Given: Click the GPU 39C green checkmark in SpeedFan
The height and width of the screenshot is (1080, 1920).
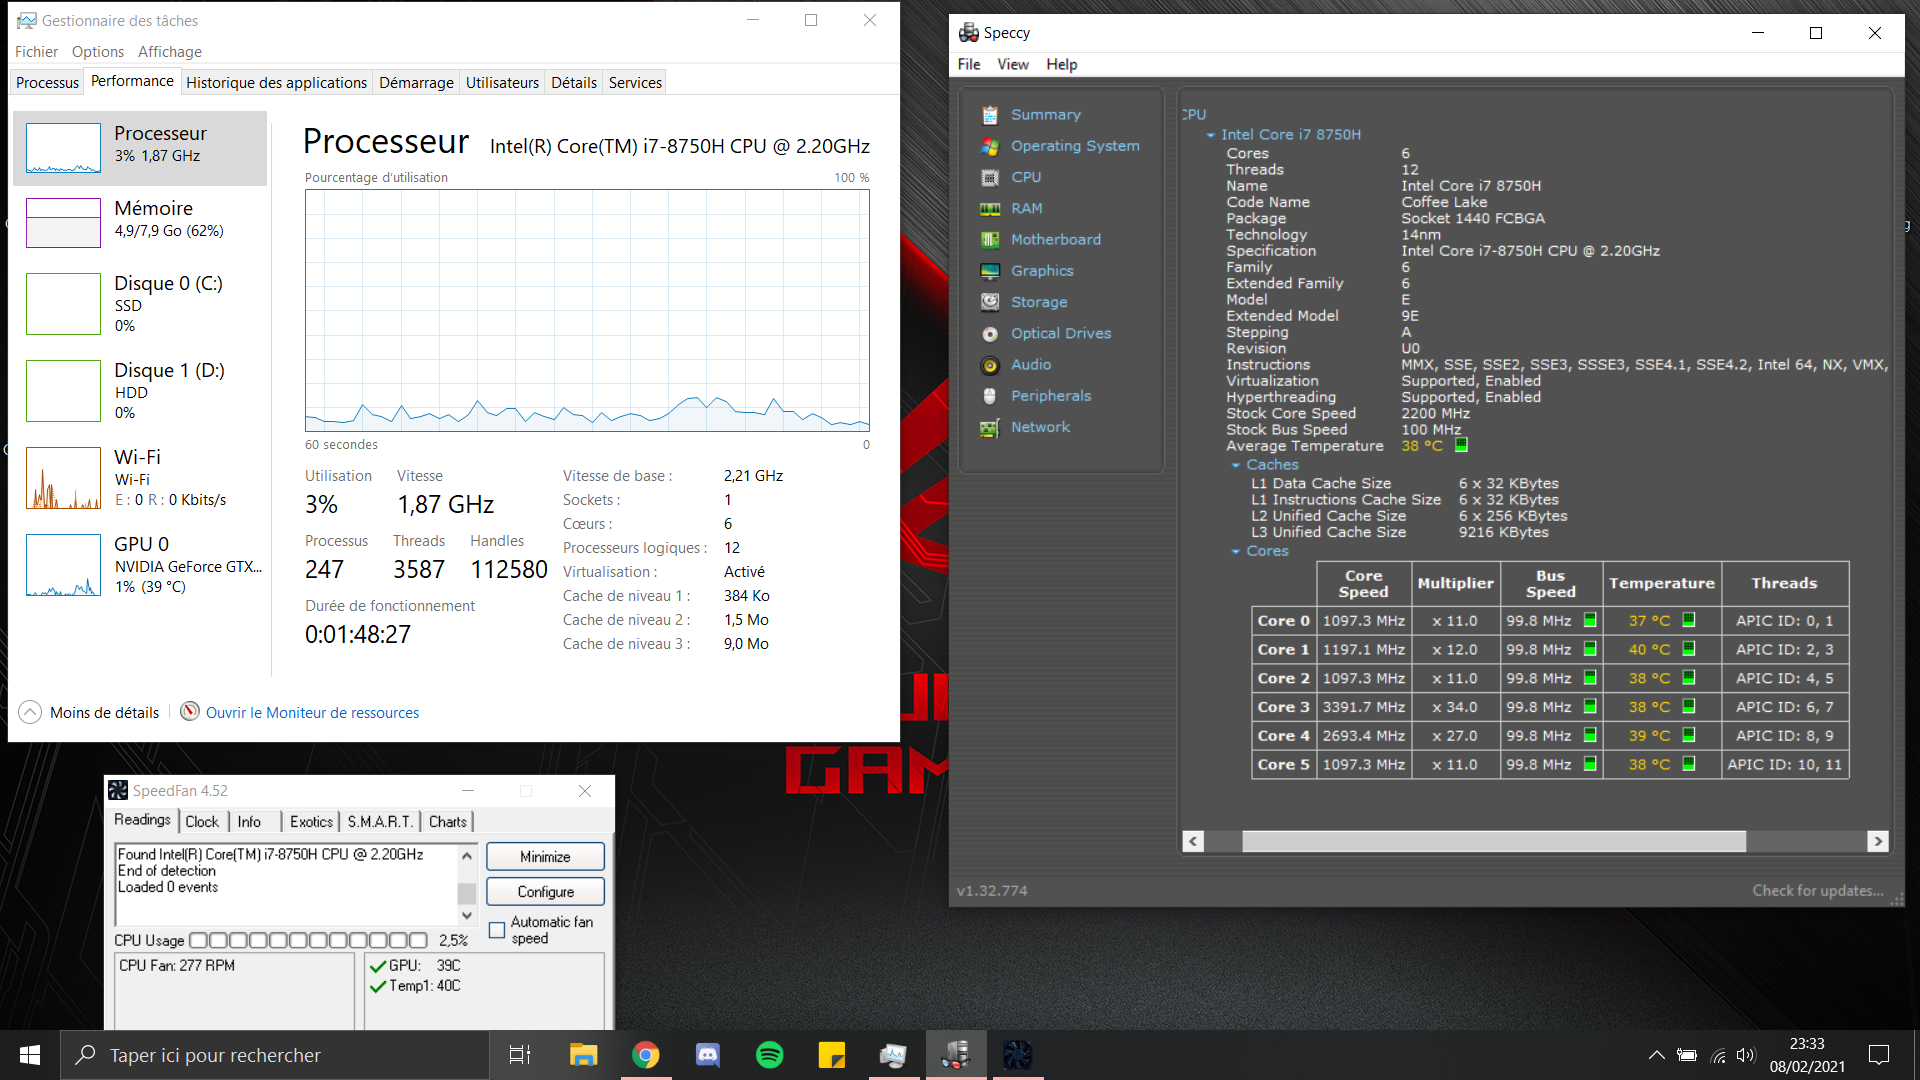Looking at the screenshot, I should (x=378, y=966).
